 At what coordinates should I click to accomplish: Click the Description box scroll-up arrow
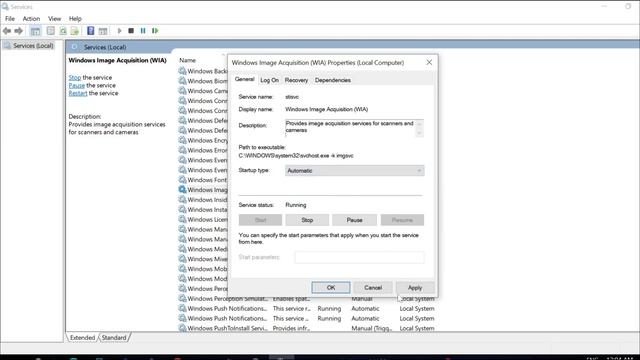419,124
